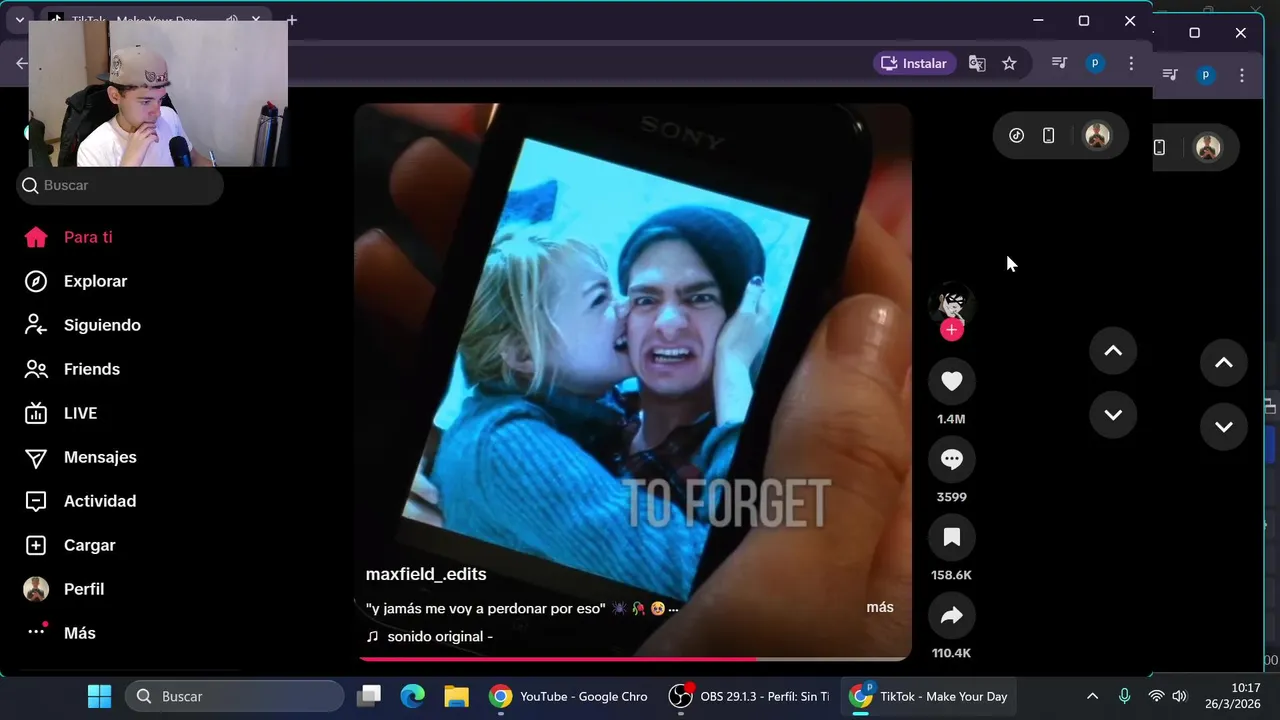The image size is (1280, 720).
Task: Click the TikTok coins icon in top pill
Action: pos(1016,135)
